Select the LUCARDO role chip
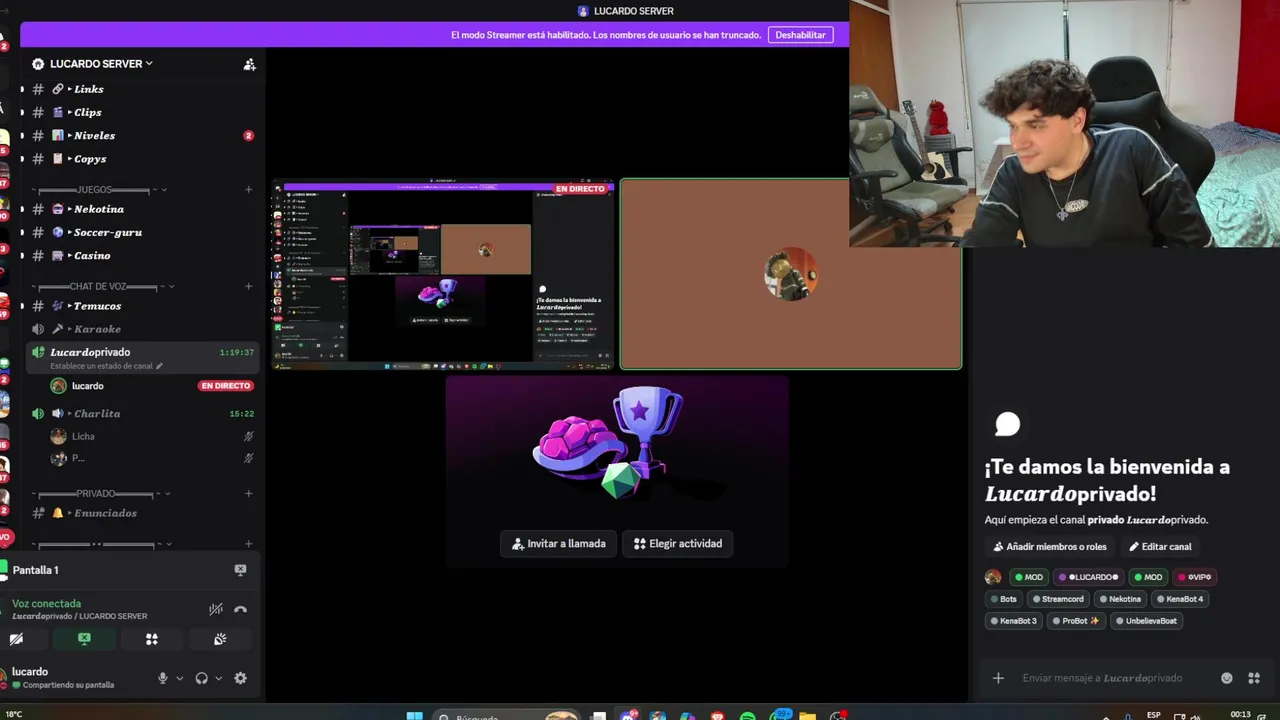 click(1088, 577)
